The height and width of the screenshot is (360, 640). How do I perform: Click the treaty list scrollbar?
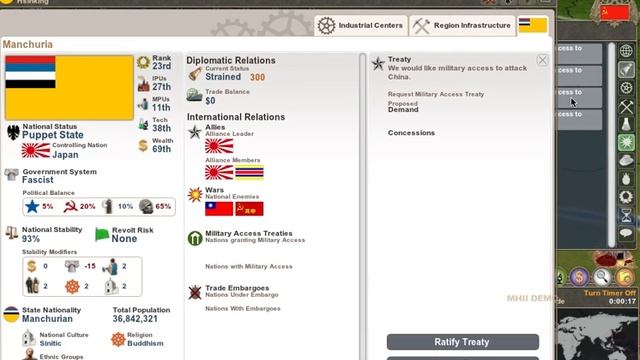611,145
